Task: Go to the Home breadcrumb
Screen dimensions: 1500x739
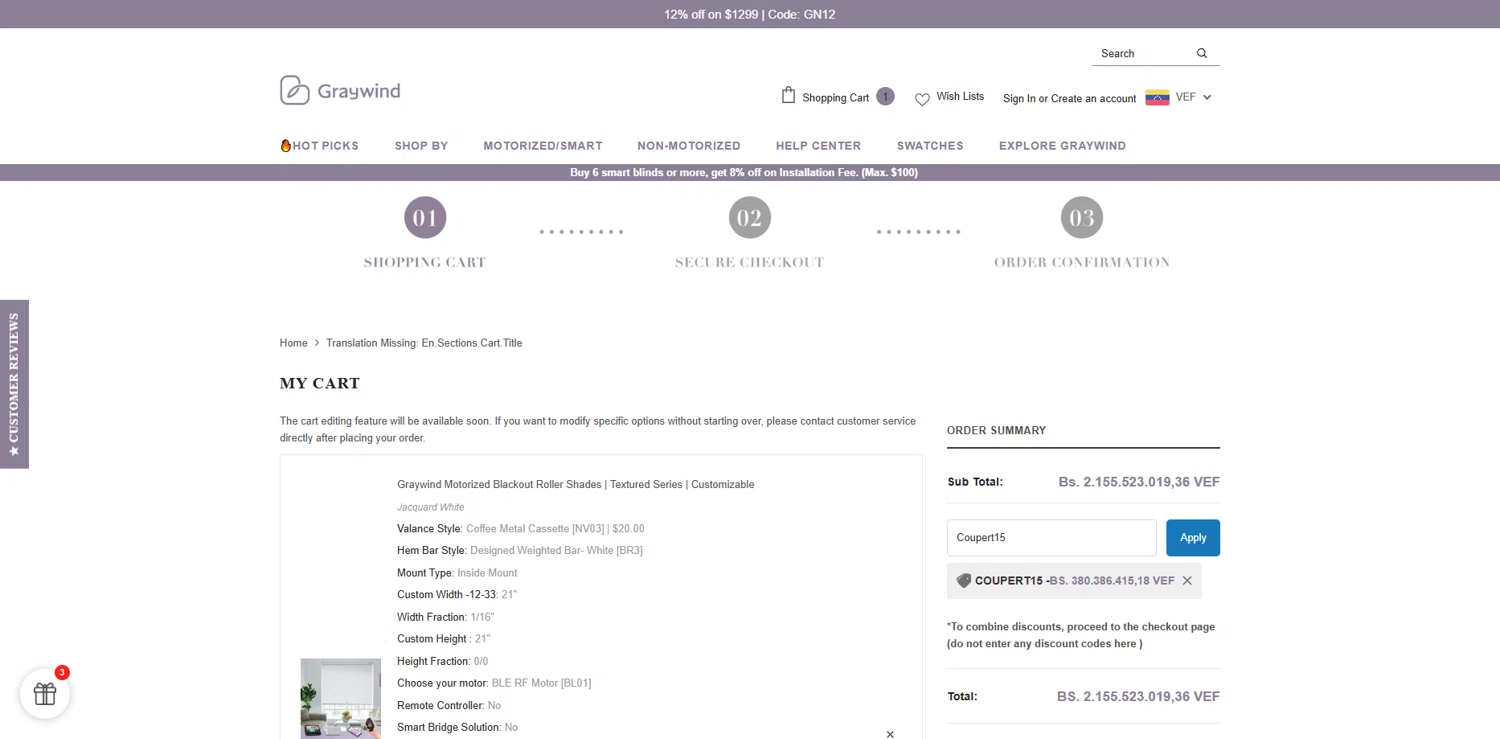Action: (294, 343)
